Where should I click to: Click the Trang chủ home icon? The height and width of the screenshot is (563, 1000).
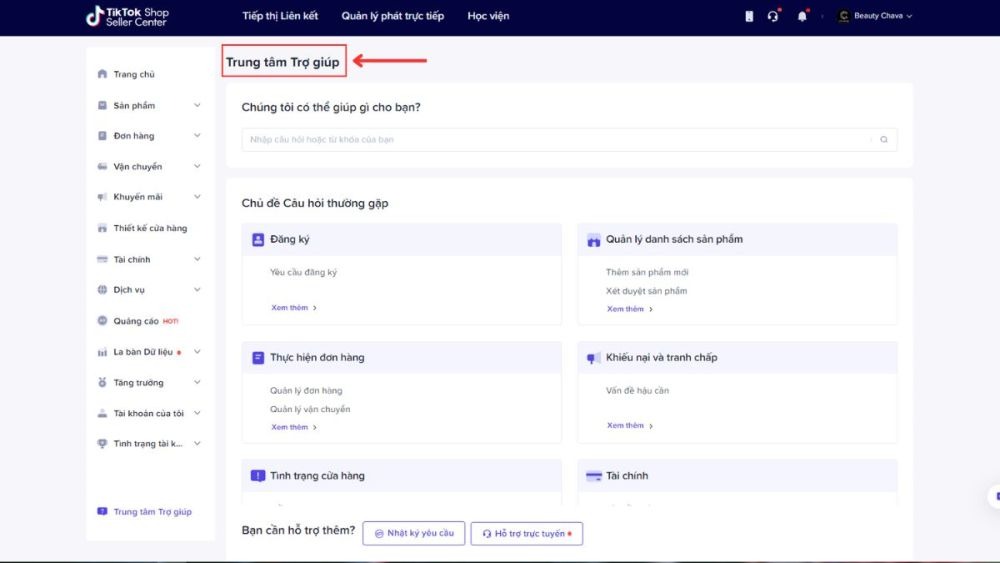[102, 74]
